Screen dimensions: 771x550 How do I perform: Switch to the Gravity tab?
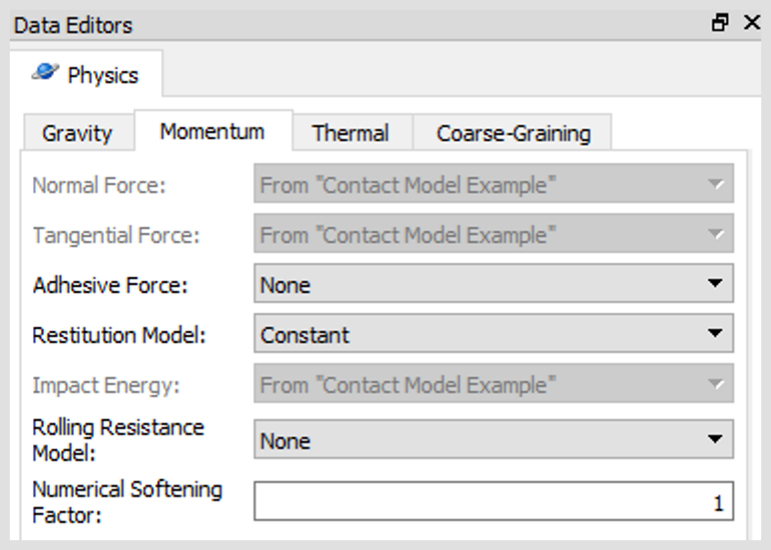[x=78, y=133]
